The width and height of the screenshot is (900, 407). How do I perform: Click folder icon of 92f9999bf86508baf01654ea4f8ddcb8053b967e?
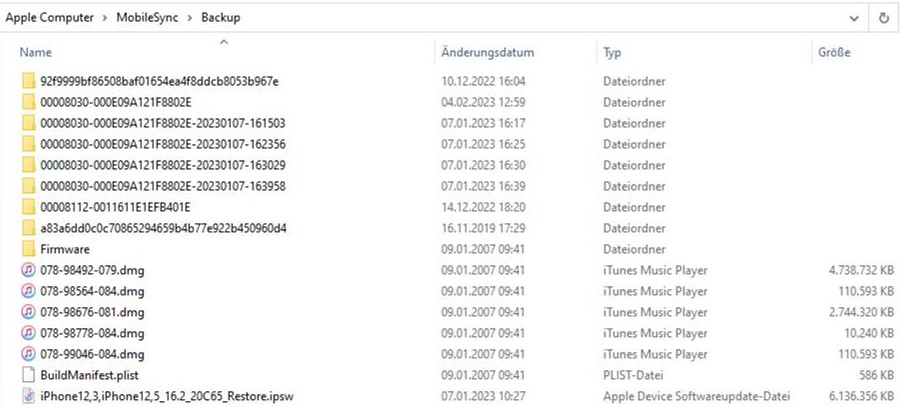point(29,81)
